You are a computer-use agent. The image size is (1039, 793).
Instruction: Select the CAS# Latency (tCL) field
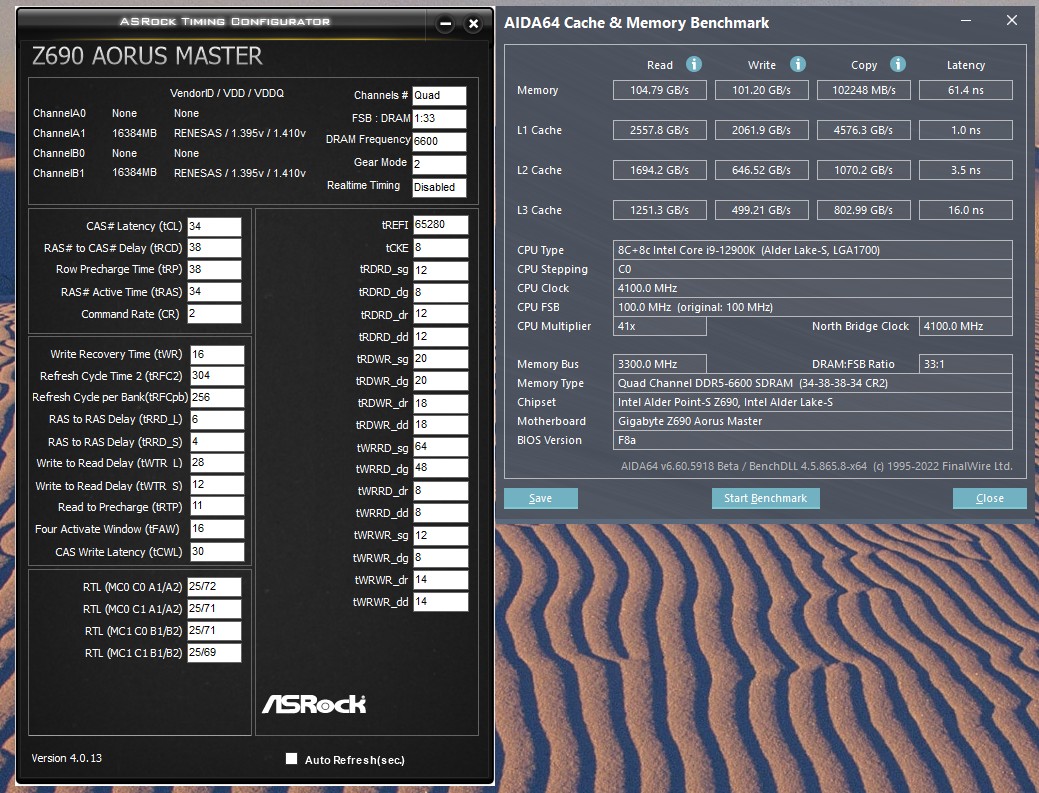214,227
